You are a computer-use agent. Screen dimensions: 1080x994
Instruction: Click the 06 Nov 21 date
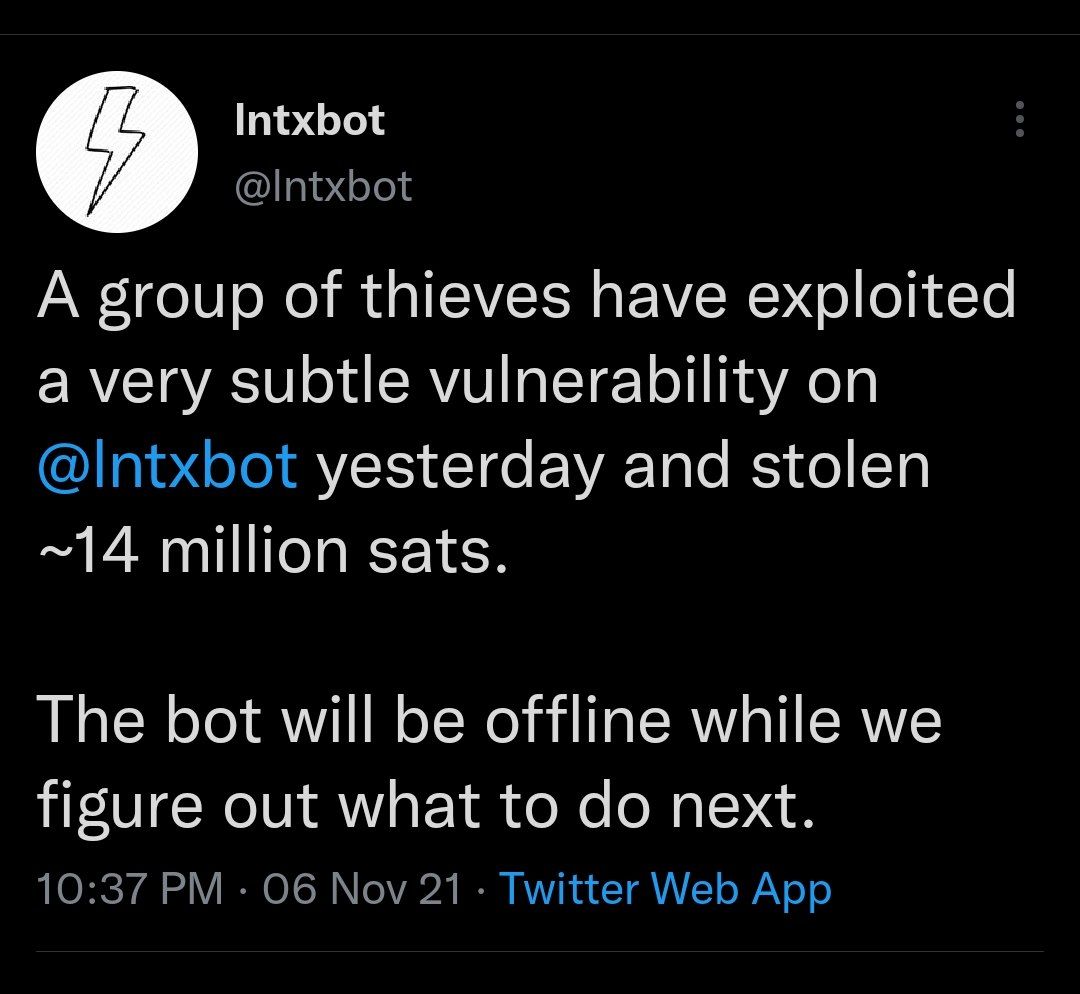362,889
